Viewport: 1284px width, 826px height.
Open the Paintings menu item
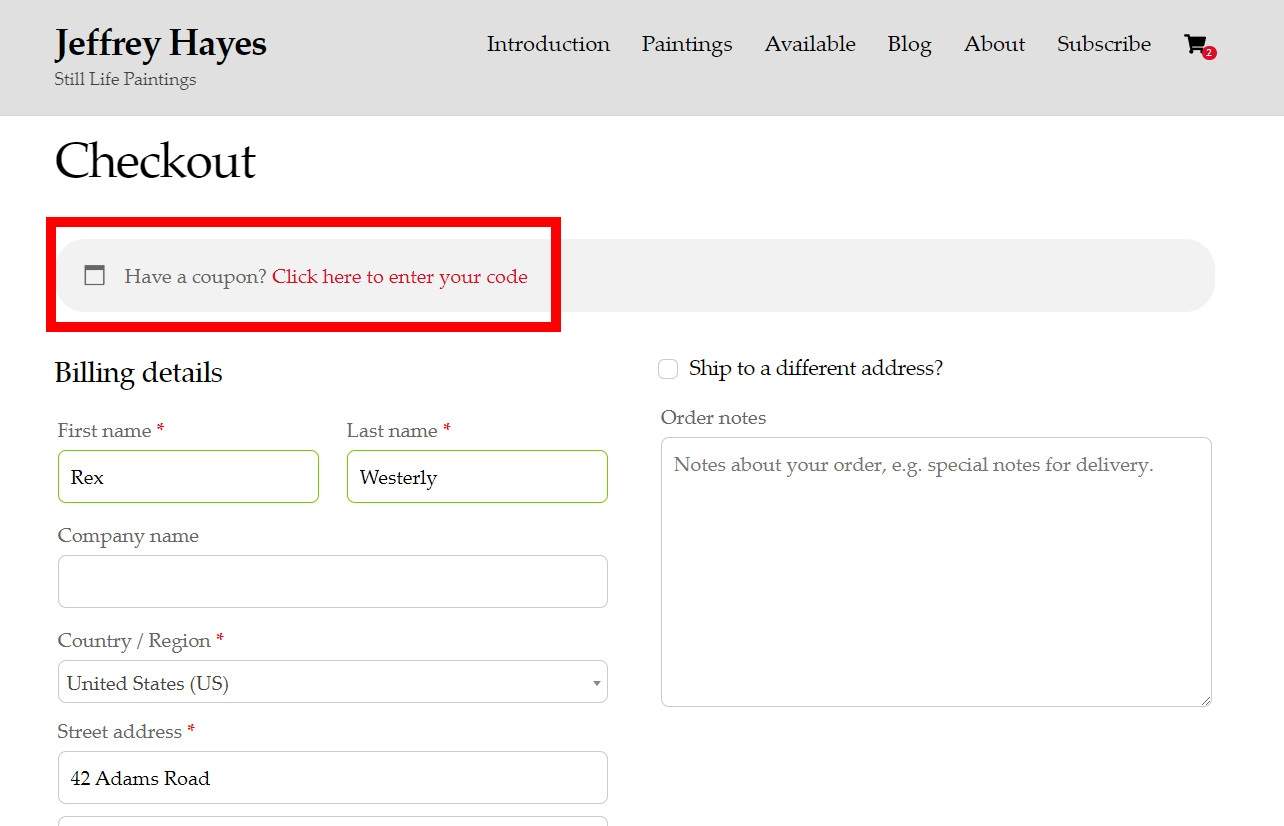point(687,44)
